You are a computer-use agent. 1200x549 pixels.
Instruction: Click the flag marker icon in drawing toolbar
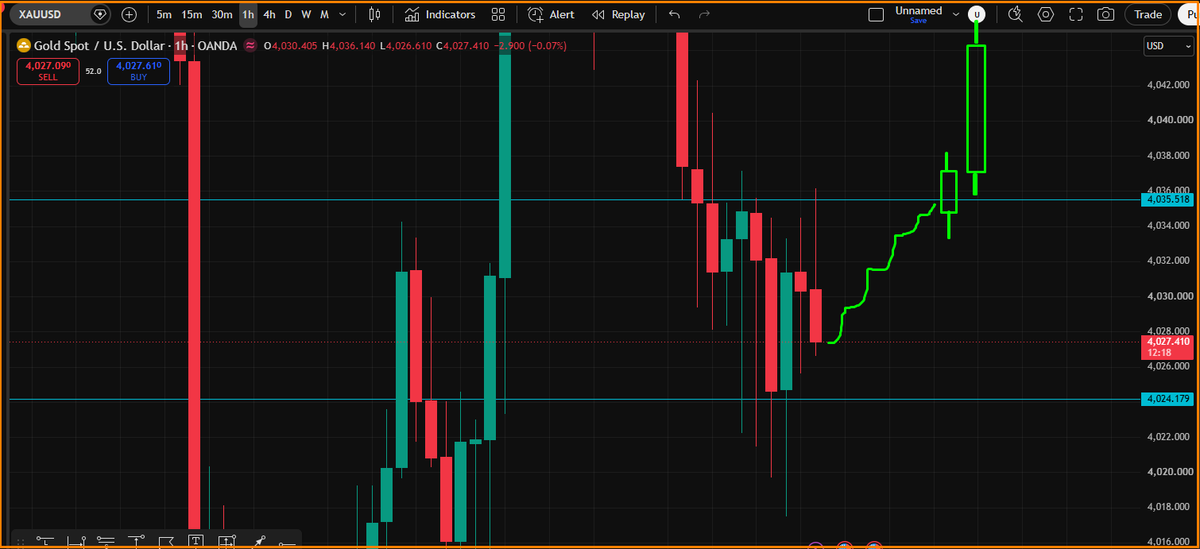click(x=165, y=542)
